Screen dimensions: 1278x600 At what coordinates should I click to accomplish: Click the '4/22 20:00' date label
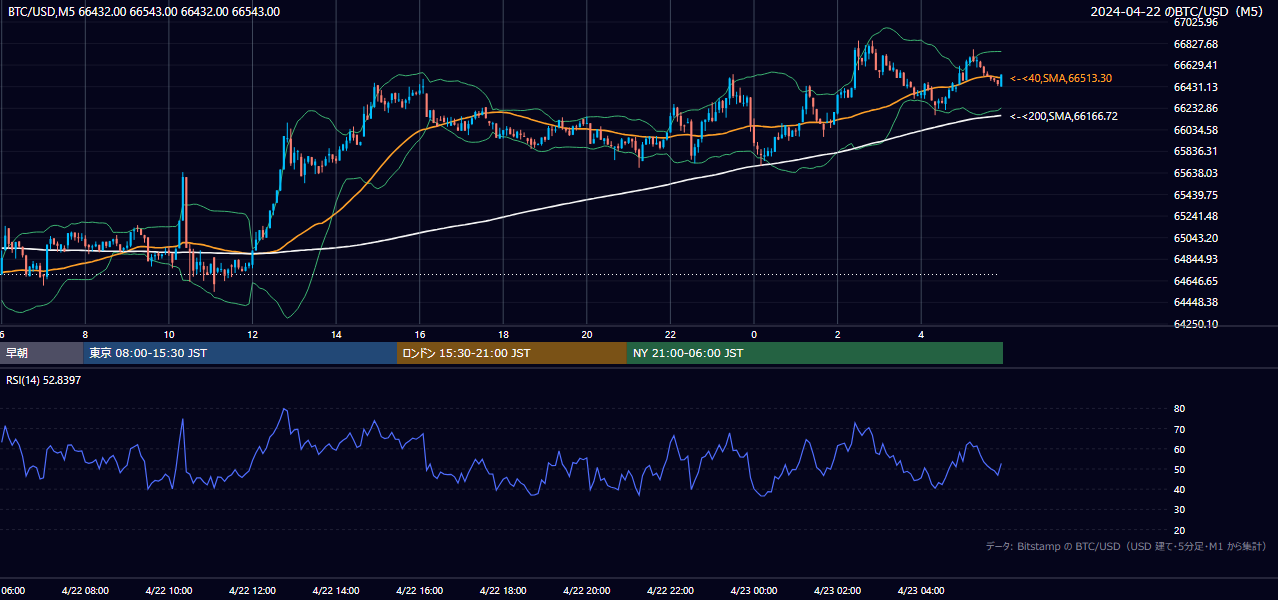click(x=587, y=591)
